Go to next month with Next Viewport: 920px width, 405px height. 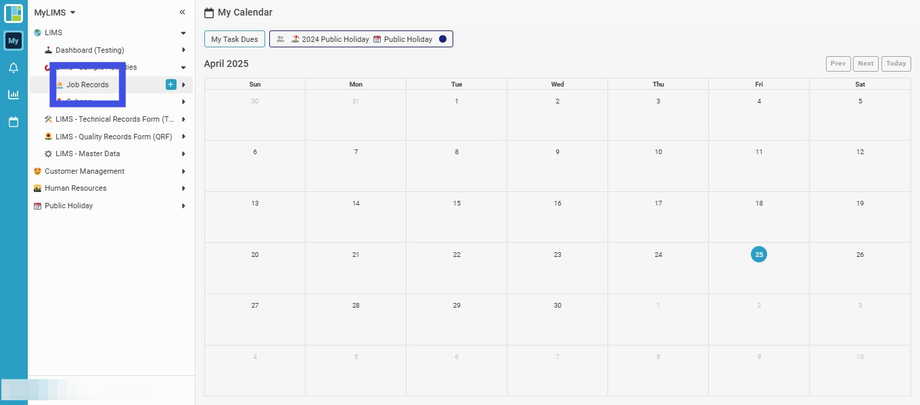coord(866,63)
